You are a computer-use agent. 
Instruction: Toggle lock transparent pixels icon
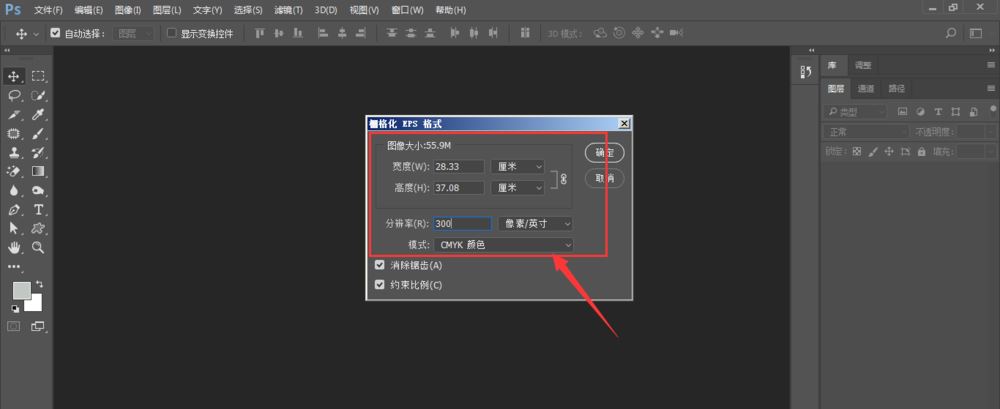(x=857, y=152)
